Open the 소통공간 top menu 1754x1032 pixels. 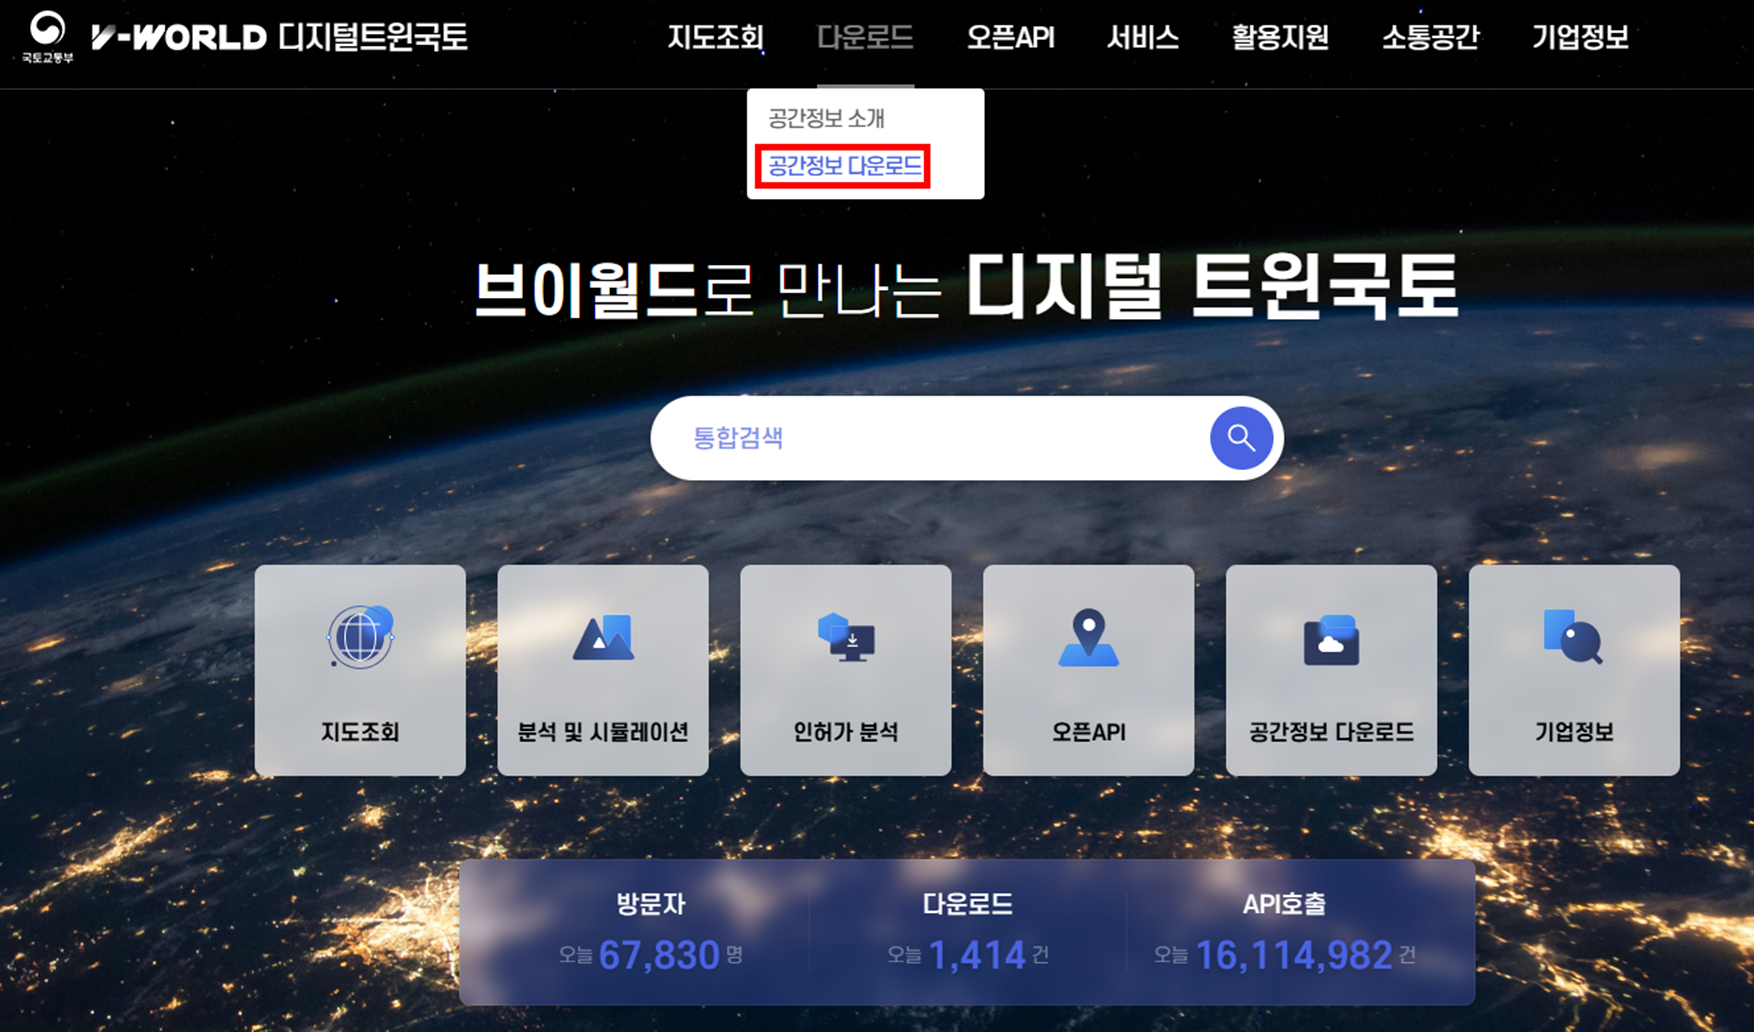[x=1430, y=37]
